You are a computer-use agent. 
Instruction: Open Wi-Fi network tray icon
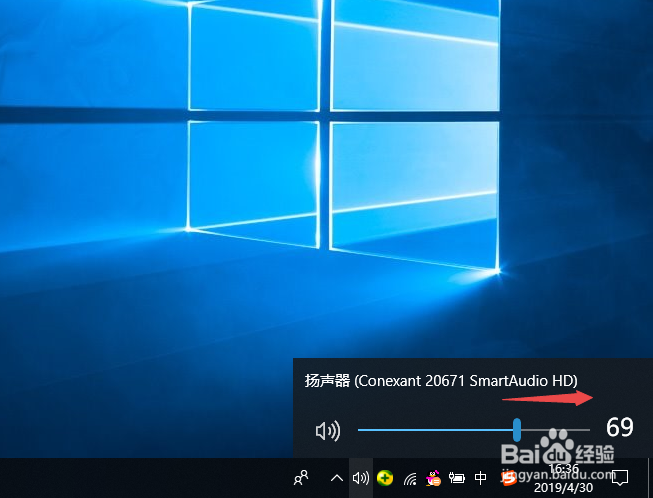(x=410, y=479)
